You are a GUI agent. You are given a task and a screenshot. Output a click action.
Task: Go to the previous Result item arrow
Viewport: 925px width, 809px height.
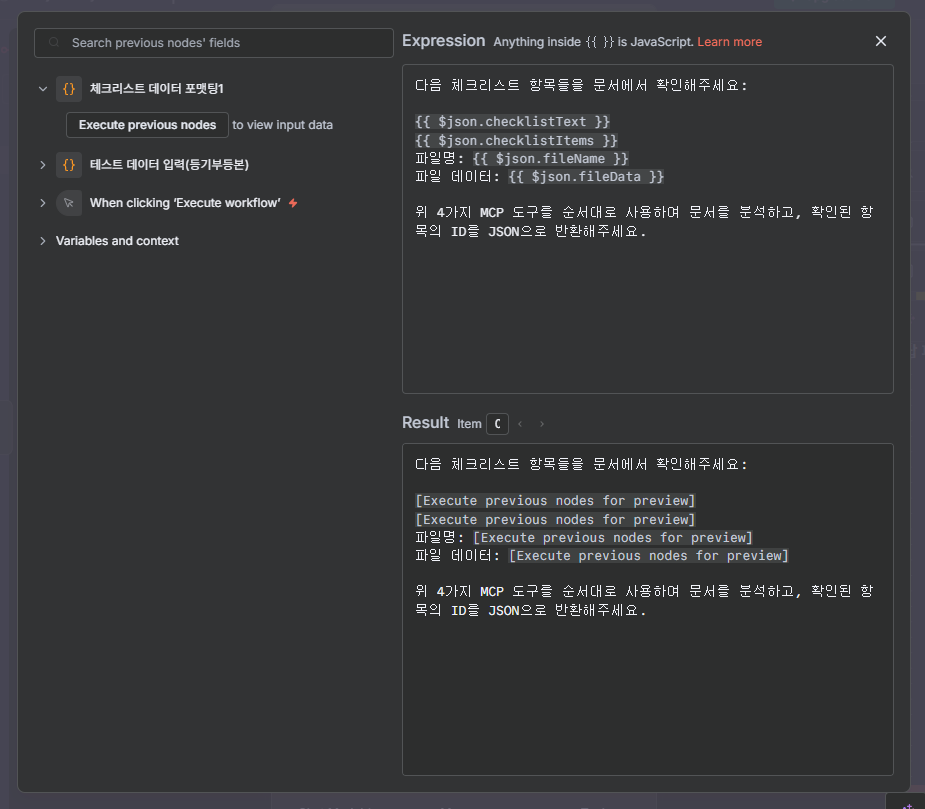pyautogui.click(x=520, y=424)
